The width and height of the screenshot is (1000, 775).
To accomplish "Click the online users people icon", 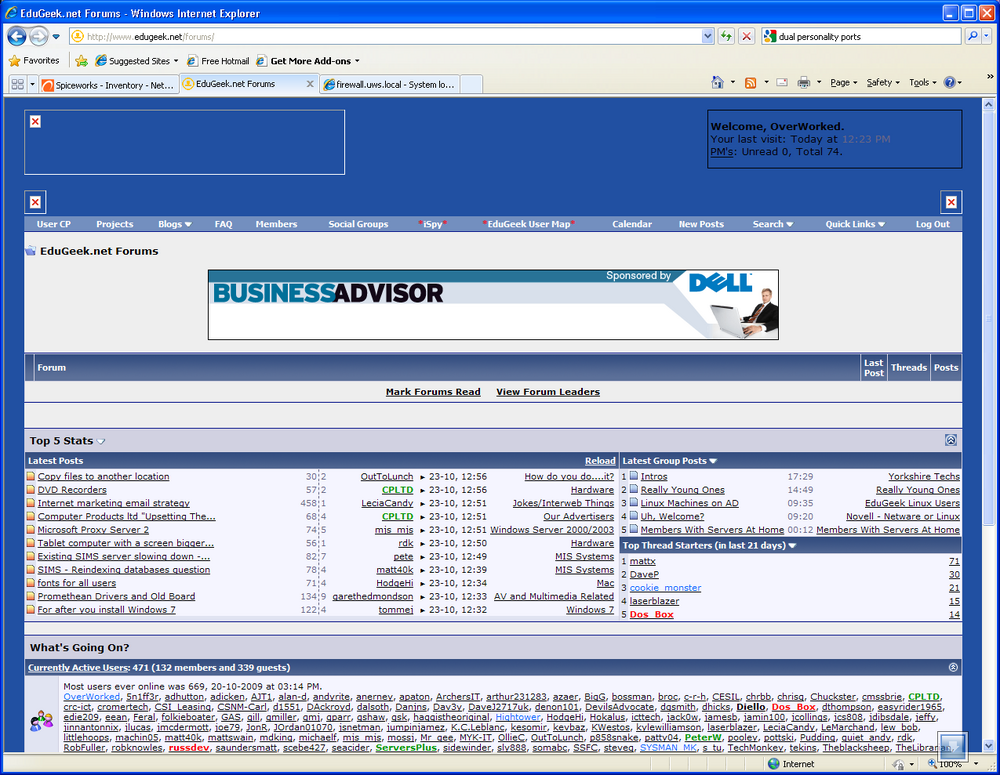I will point(41,721).
